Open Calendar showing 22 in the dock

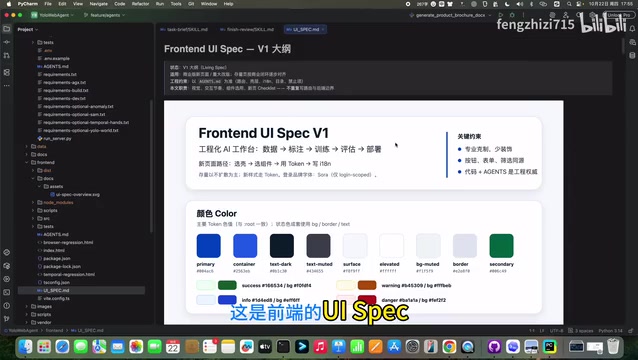[173, 347]
